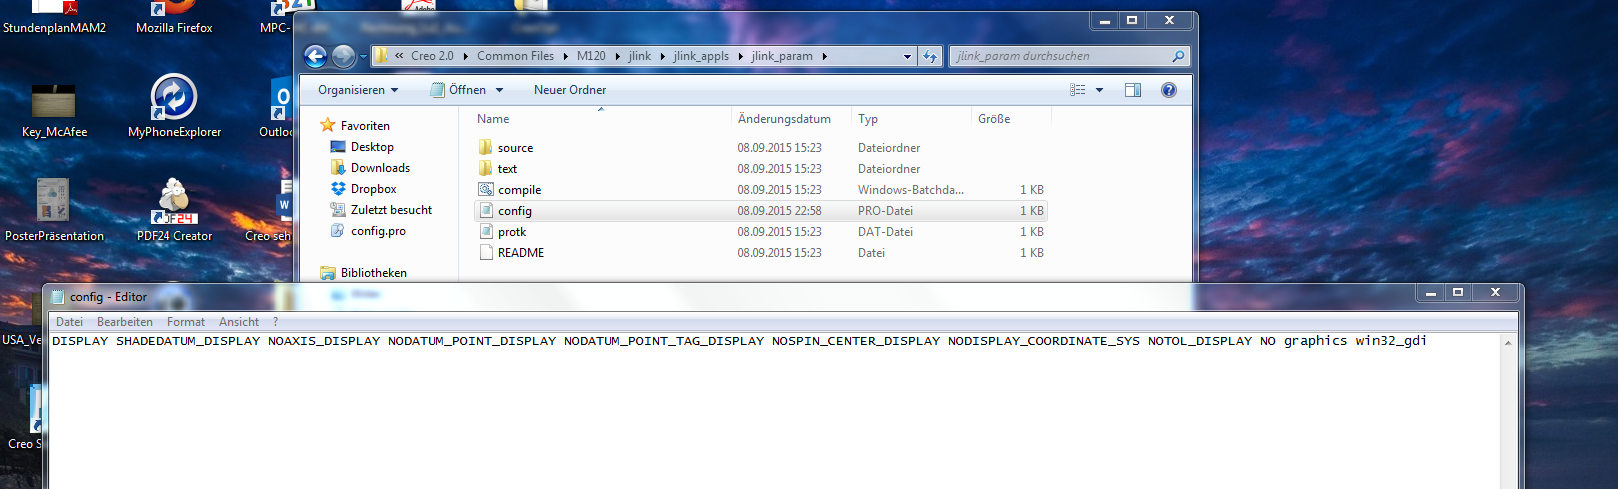Expand arrow after Common Files breadcrumb
The image size is (1618, 489).
point(565,56)
